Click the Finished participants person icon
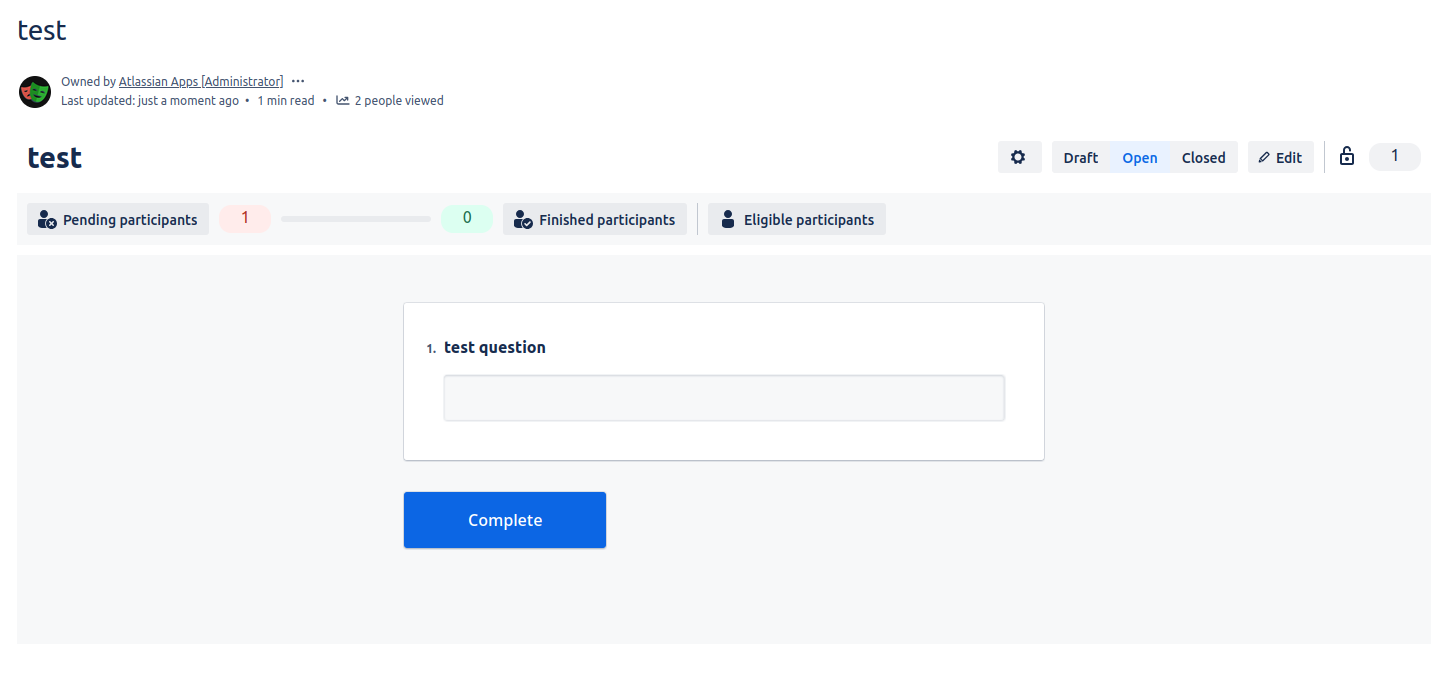 523,220
